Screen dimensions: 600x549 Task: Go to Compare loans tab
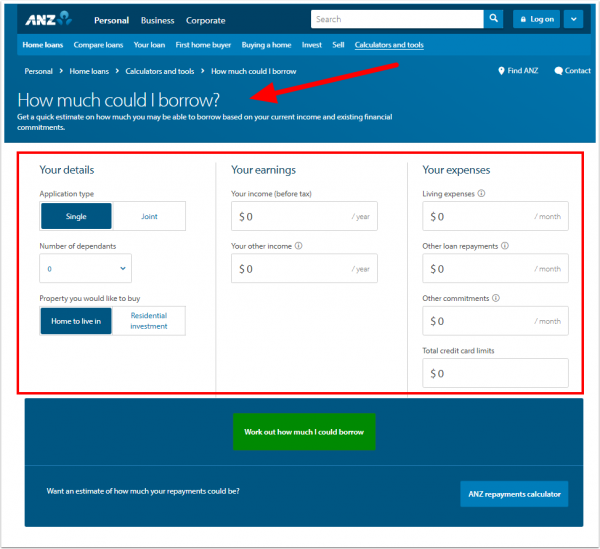[x=98, y=45]
